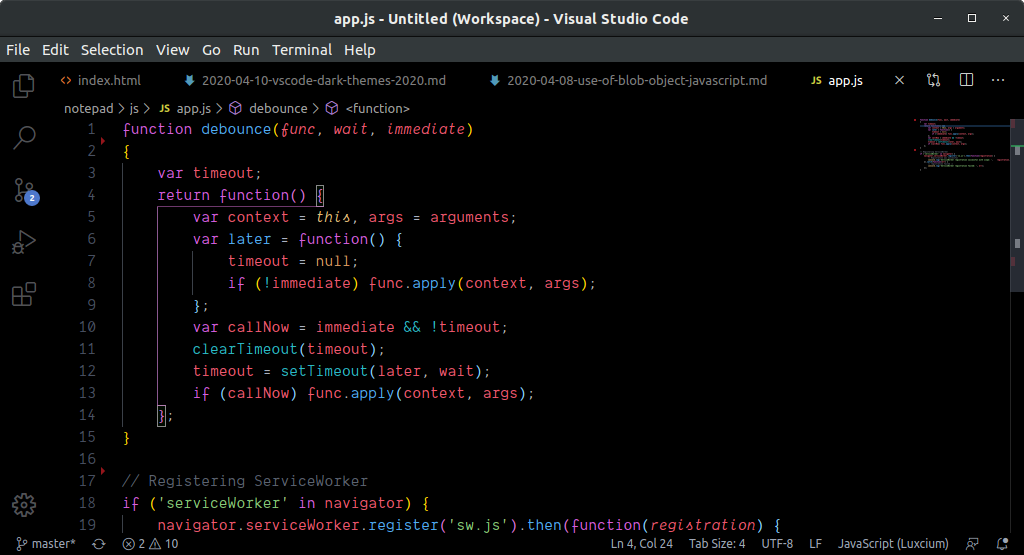Click null keyword on line 7

click(333, 261)
